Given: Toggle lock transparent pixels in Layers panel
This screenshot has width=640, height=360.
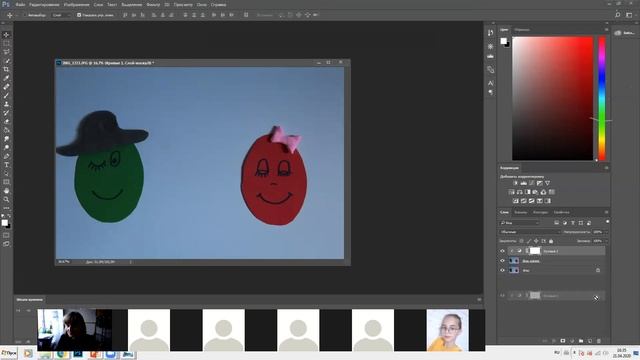Looking at the screenshot, I should (x=521, y=241).
